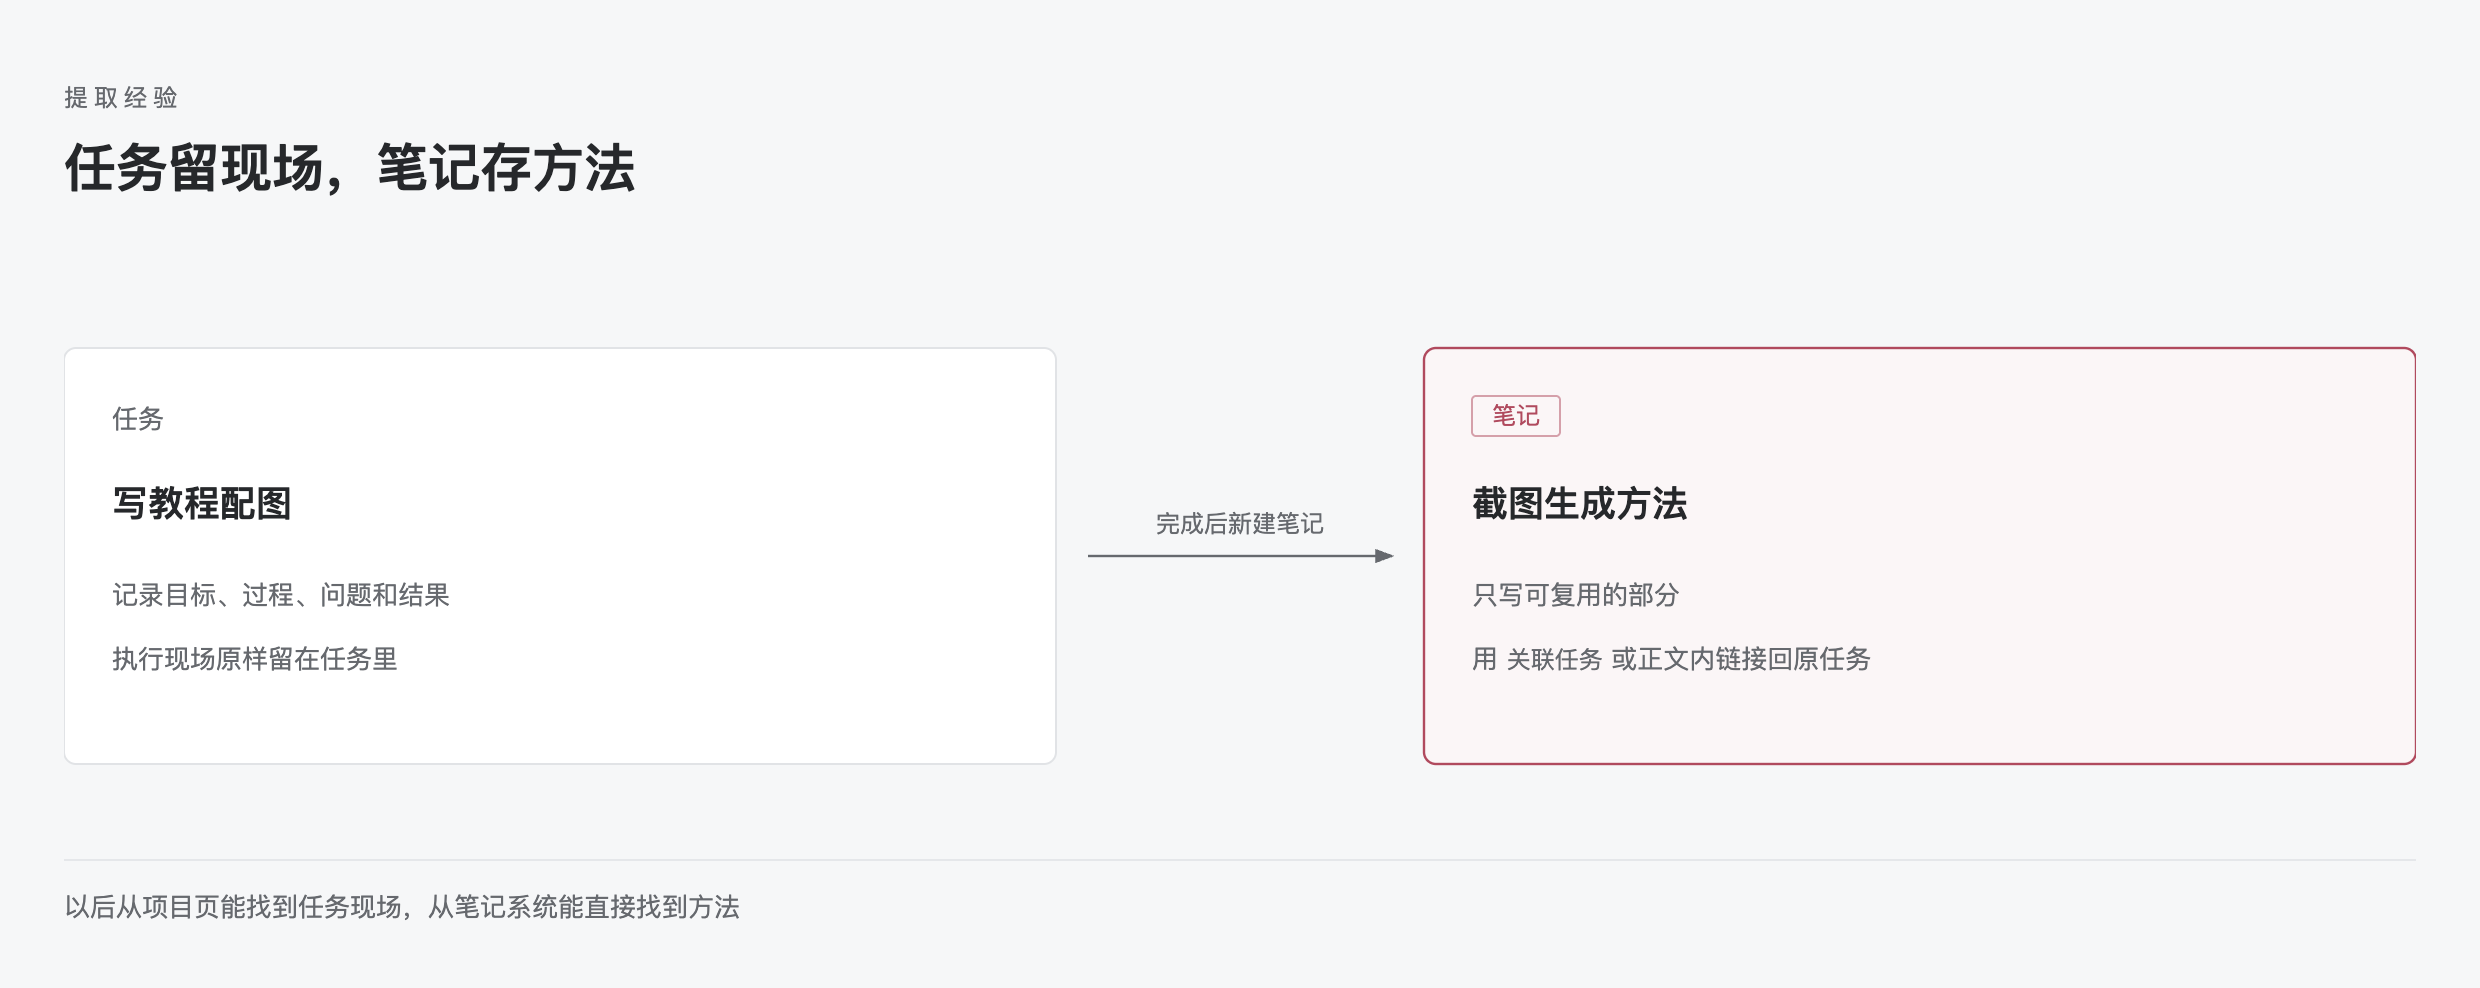Click the phrase 或正文内链接回原任务
Screen dimensions: 2480x988
click(x=1741, y=659)
